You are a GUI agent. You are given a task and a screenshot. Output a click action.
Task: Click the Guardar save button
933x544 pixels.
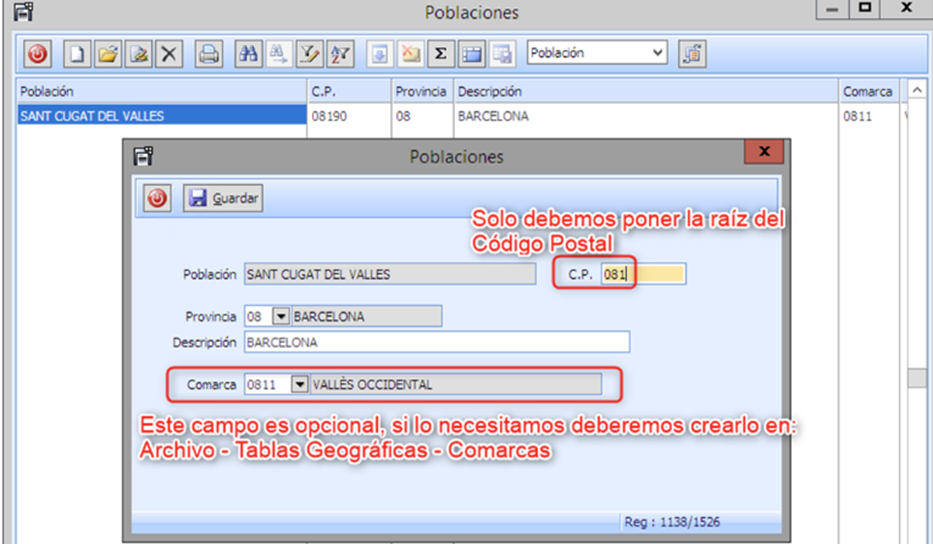(x=223, y=199)
